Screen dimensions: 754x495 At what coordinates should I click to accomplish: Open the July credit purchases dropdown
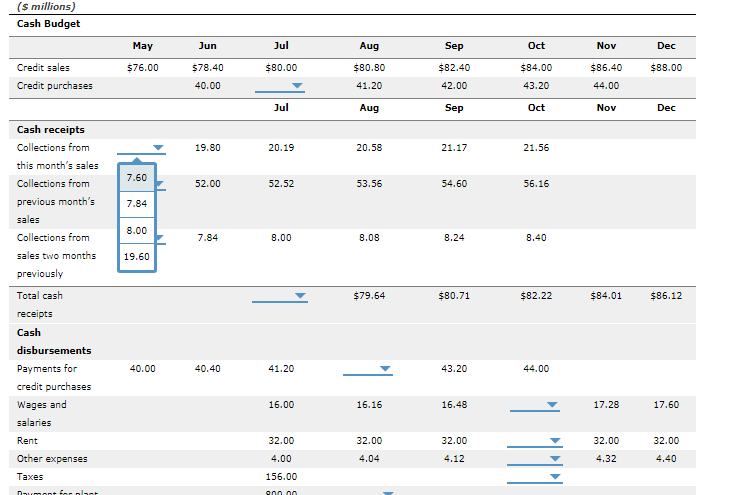tap(280, 86)
